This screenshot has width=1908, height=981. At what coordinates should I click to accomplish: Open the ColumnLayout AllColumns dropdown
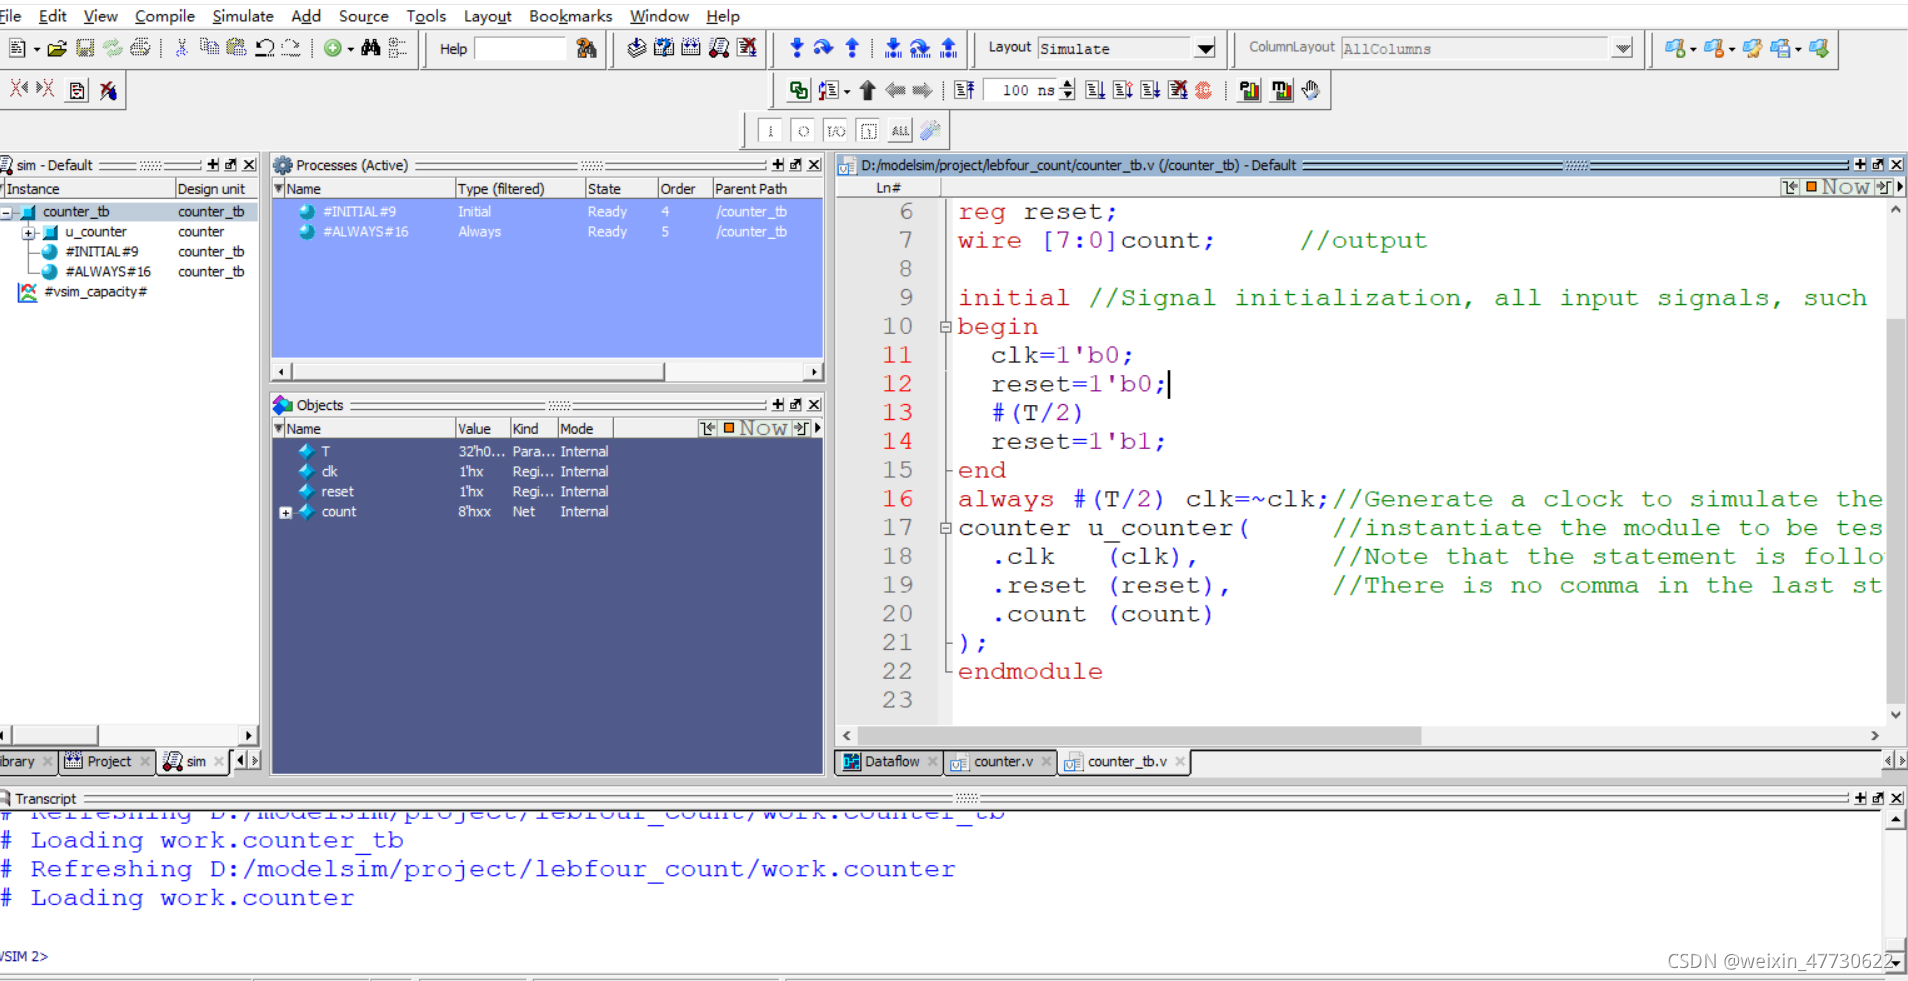click(1622, 48)
